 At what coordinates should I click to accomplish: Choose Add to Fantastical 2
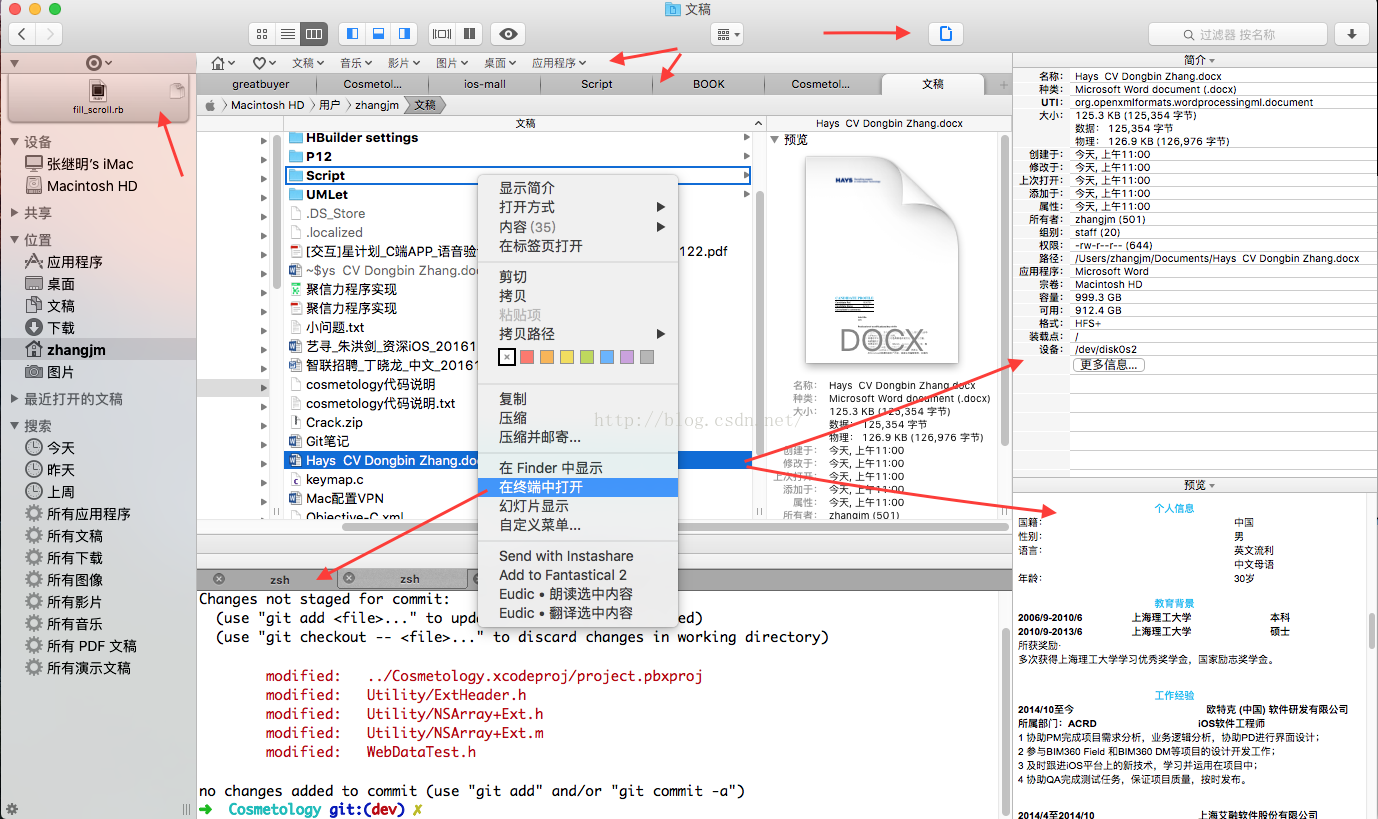577,575
